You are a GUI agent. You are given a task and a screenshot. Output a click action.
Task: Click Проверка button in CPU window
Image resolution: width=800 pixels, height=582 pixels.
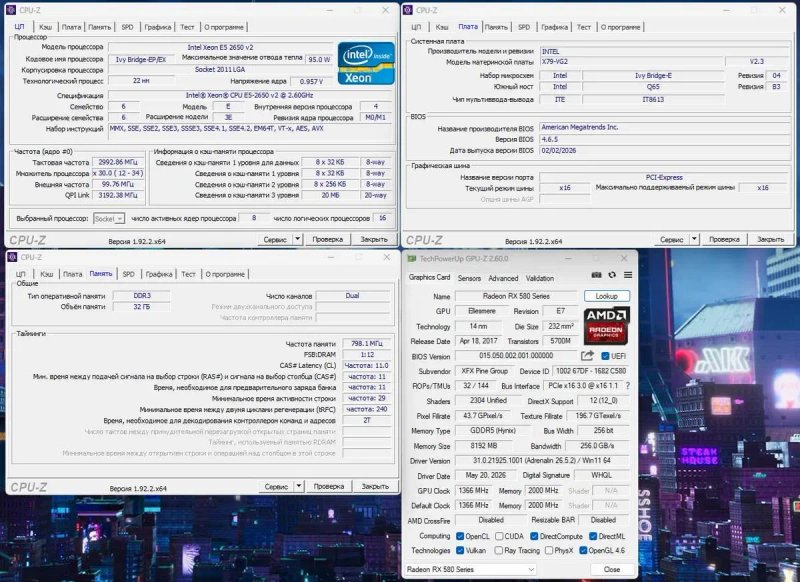coord(328,239)
